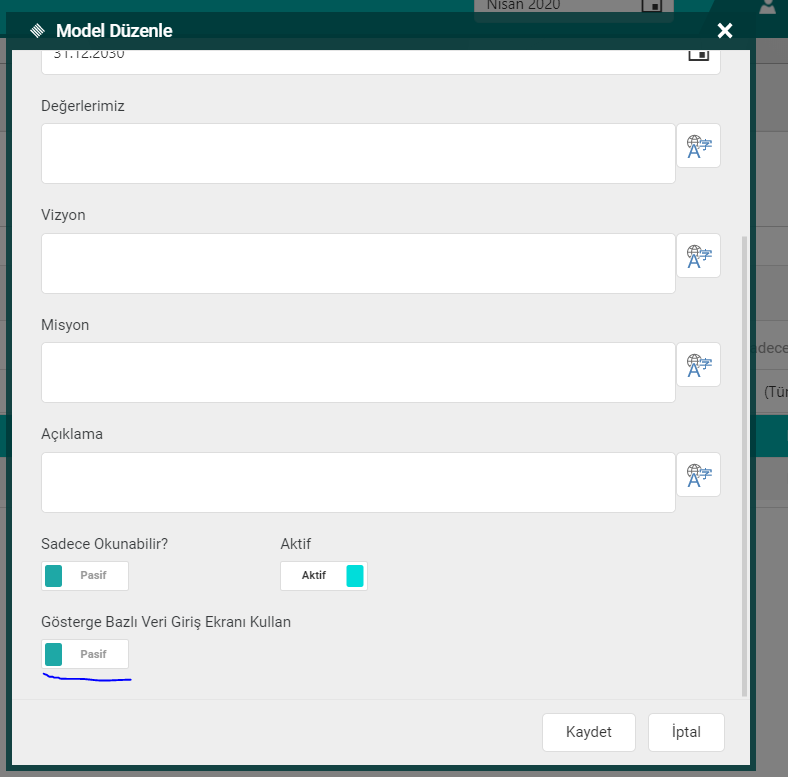Image resolution: width=788 pixels, height=777 pixels.
Task: Open translation for the Vizyon field
Action: [698, 256]
